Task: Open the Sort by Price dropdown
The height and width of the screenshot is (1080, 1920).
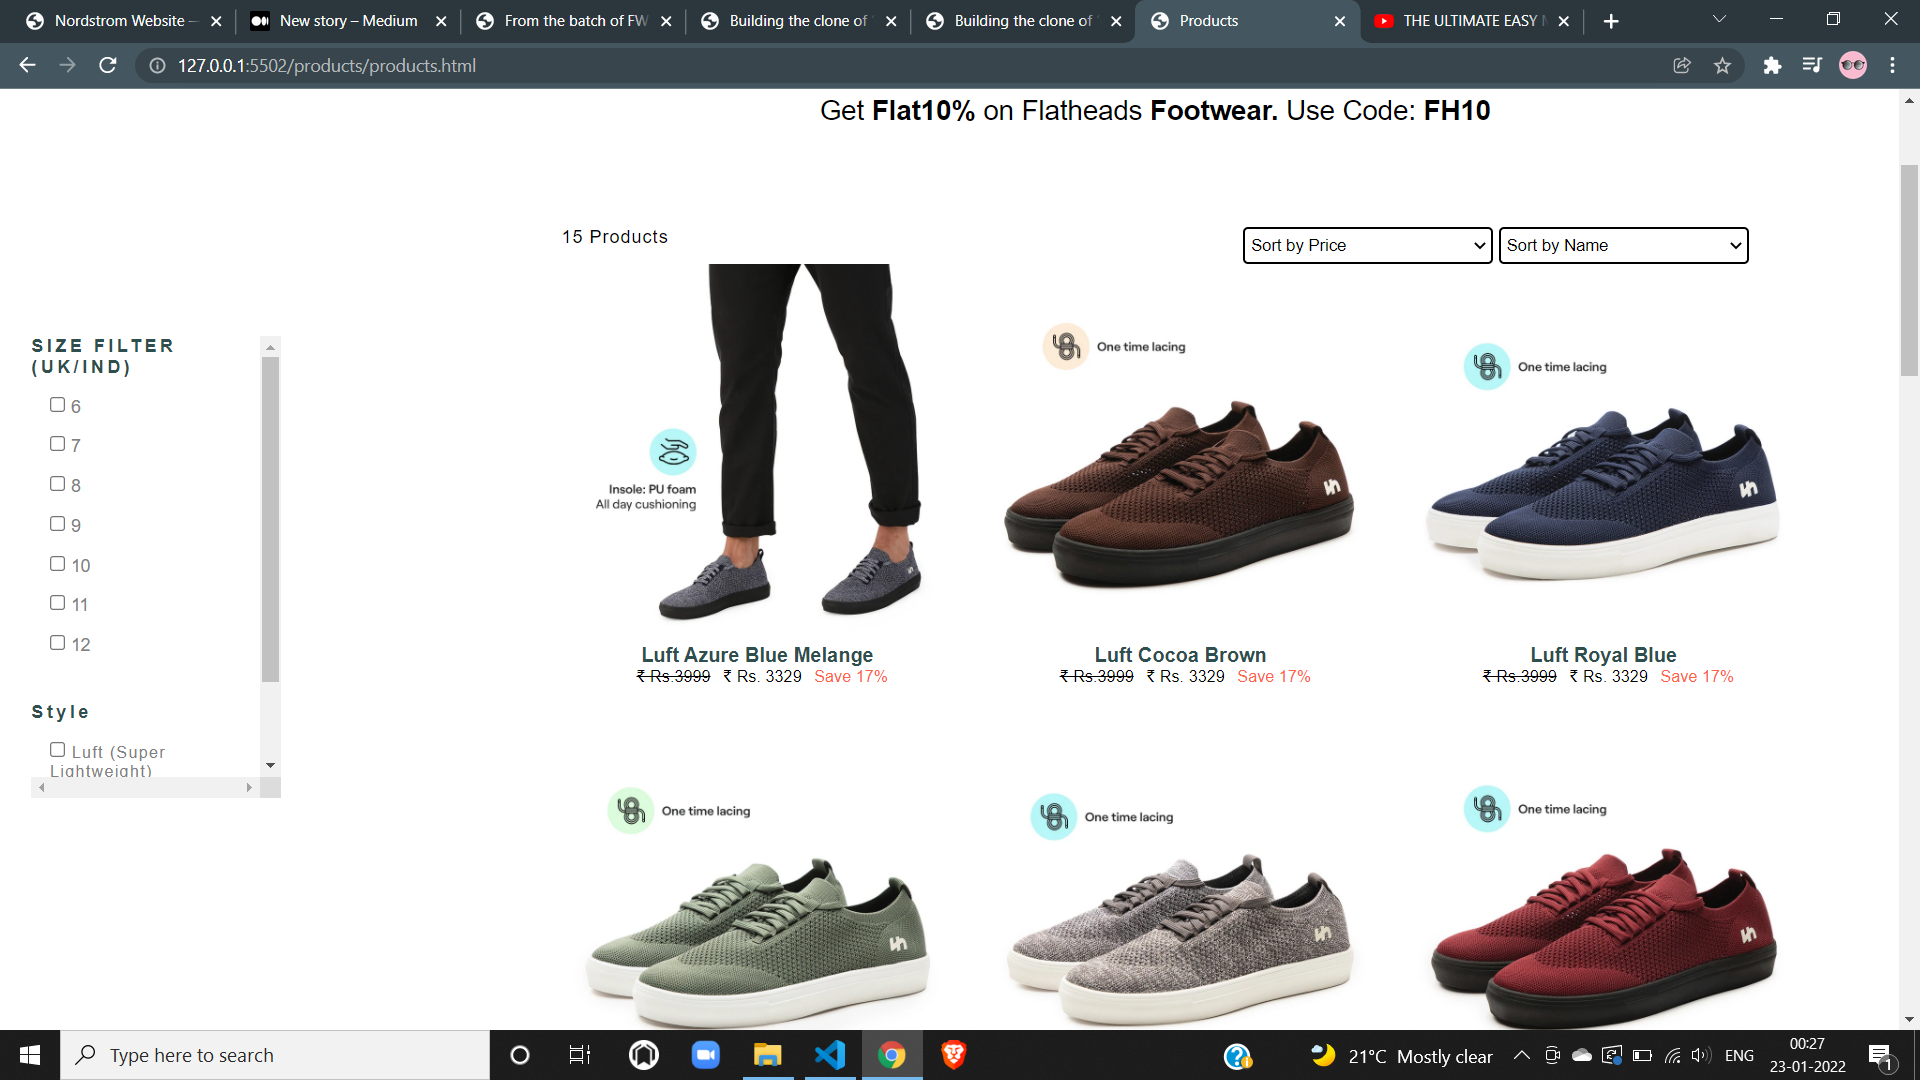Action: pyautogui.click(x=1367, y=245)
